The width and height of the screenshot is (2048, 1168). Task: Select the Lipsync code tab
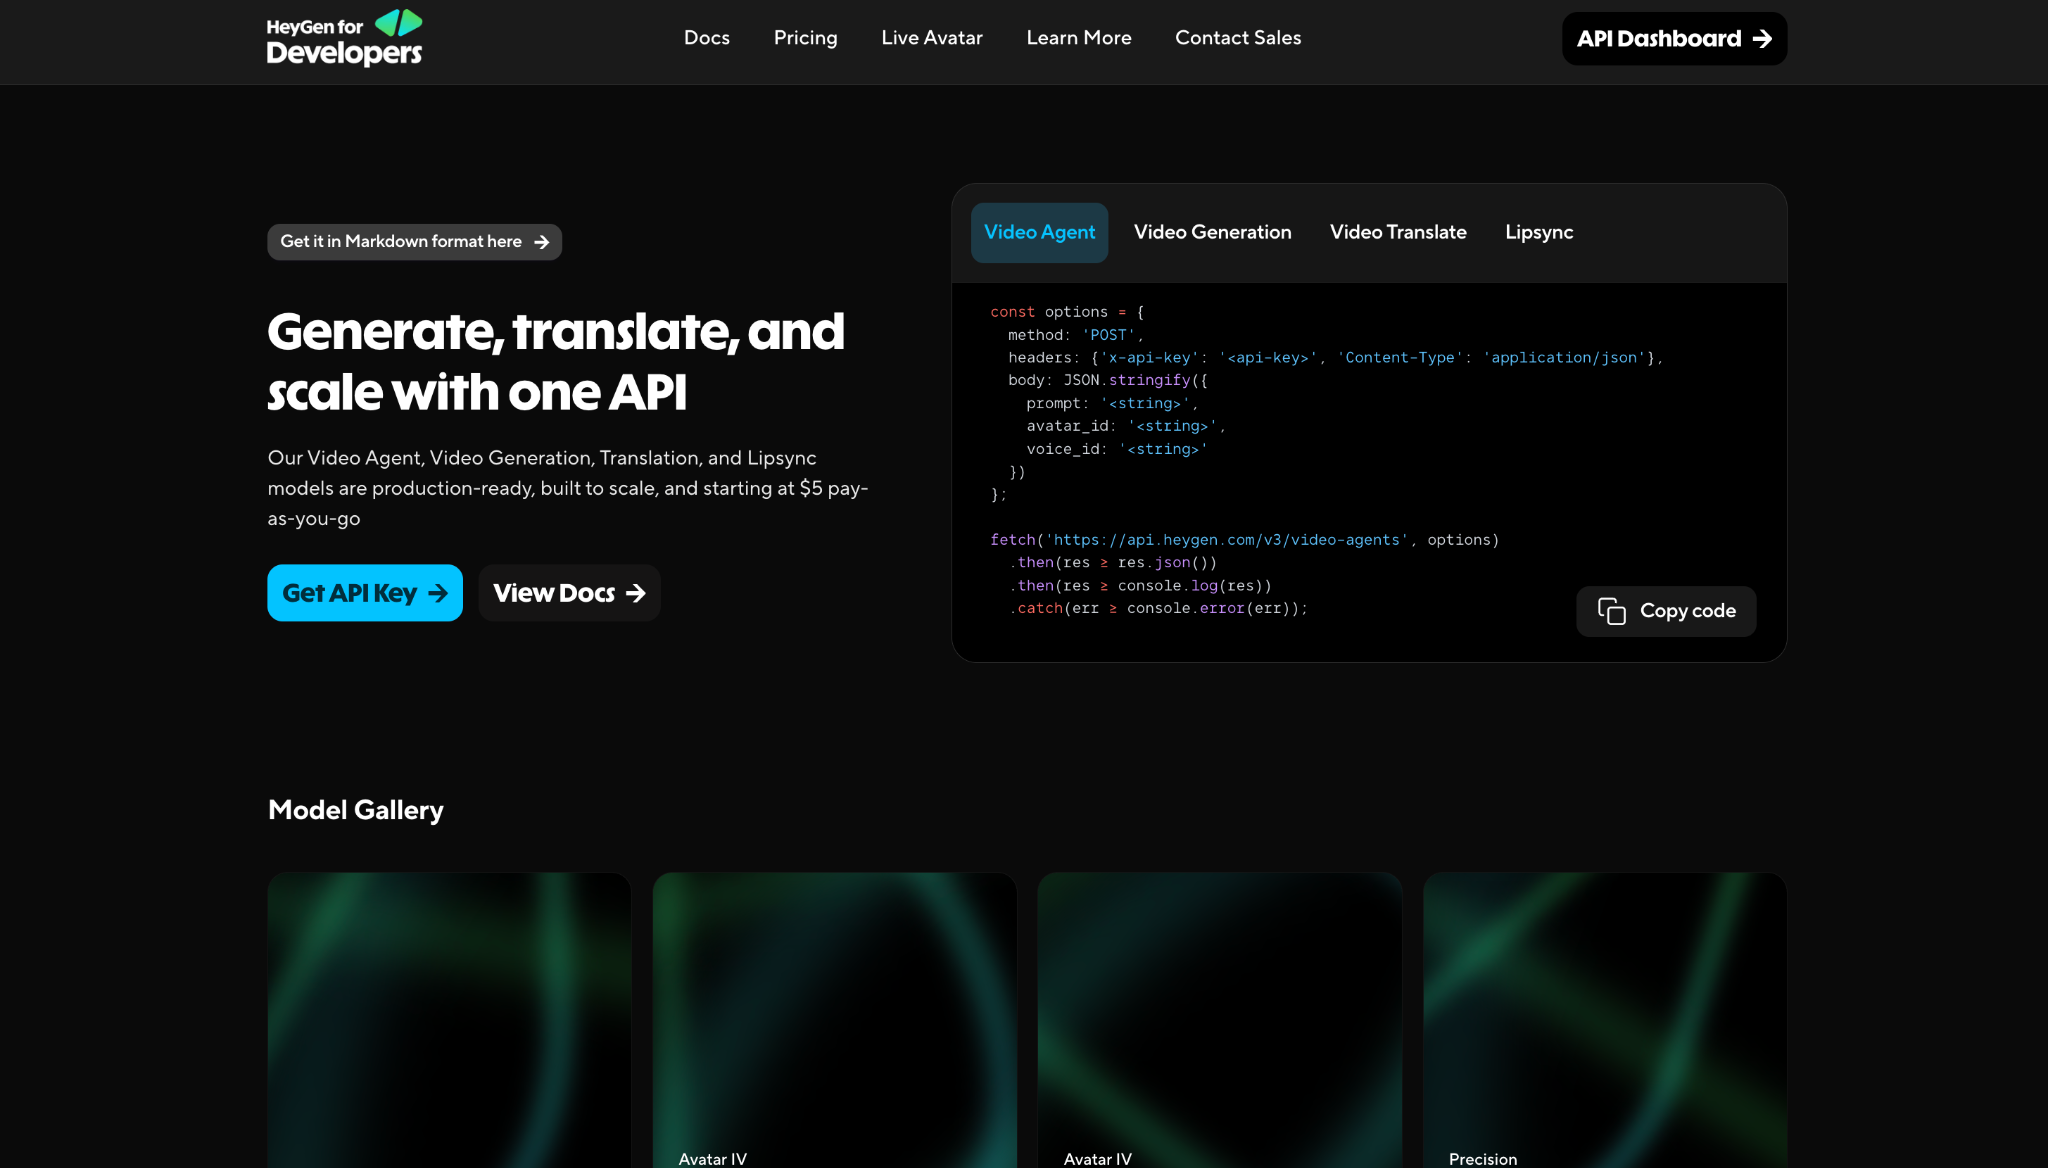[1538, 233]
